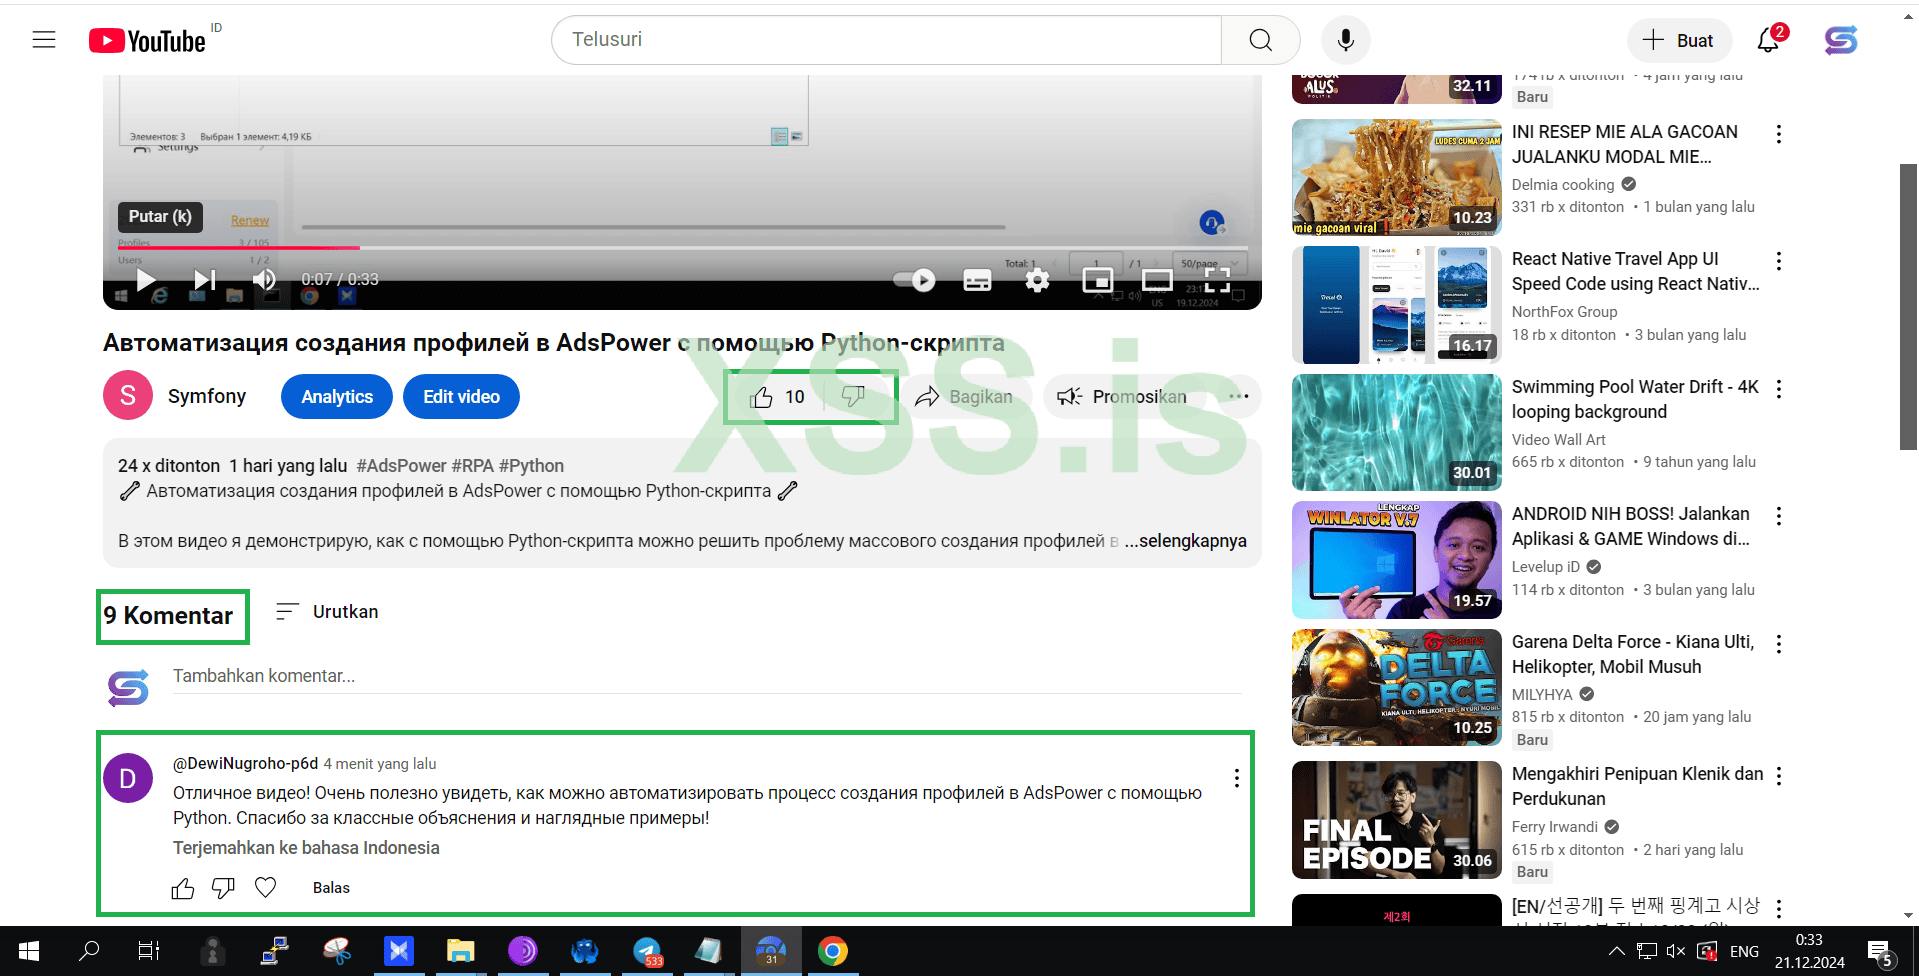Toggle theater mode in player

1157,280
